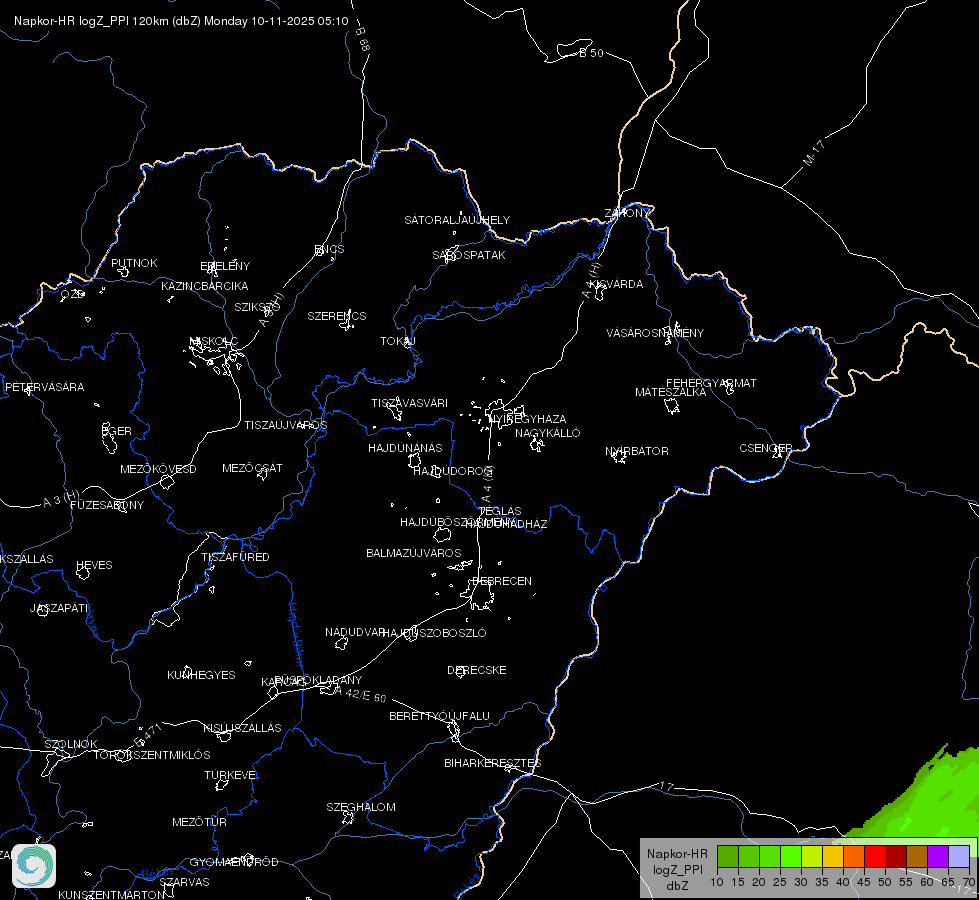Click the DERECSKE town label
979x900 pixels.
pyautogui.click(x=477, y=670)
